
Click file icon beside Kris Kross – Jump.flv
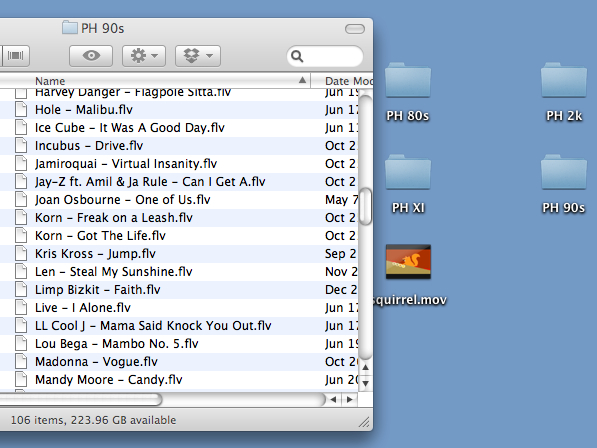click(x=21, y=254)
